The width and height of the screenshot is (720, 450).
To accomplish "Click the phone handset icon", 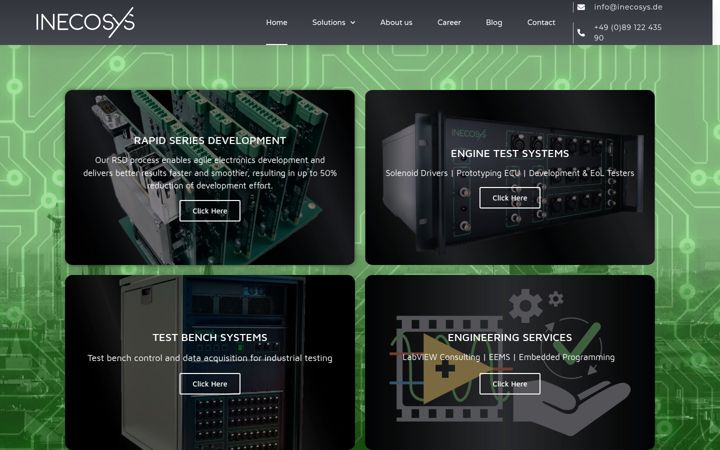I will pyautogui.click(x=581, y=33).
